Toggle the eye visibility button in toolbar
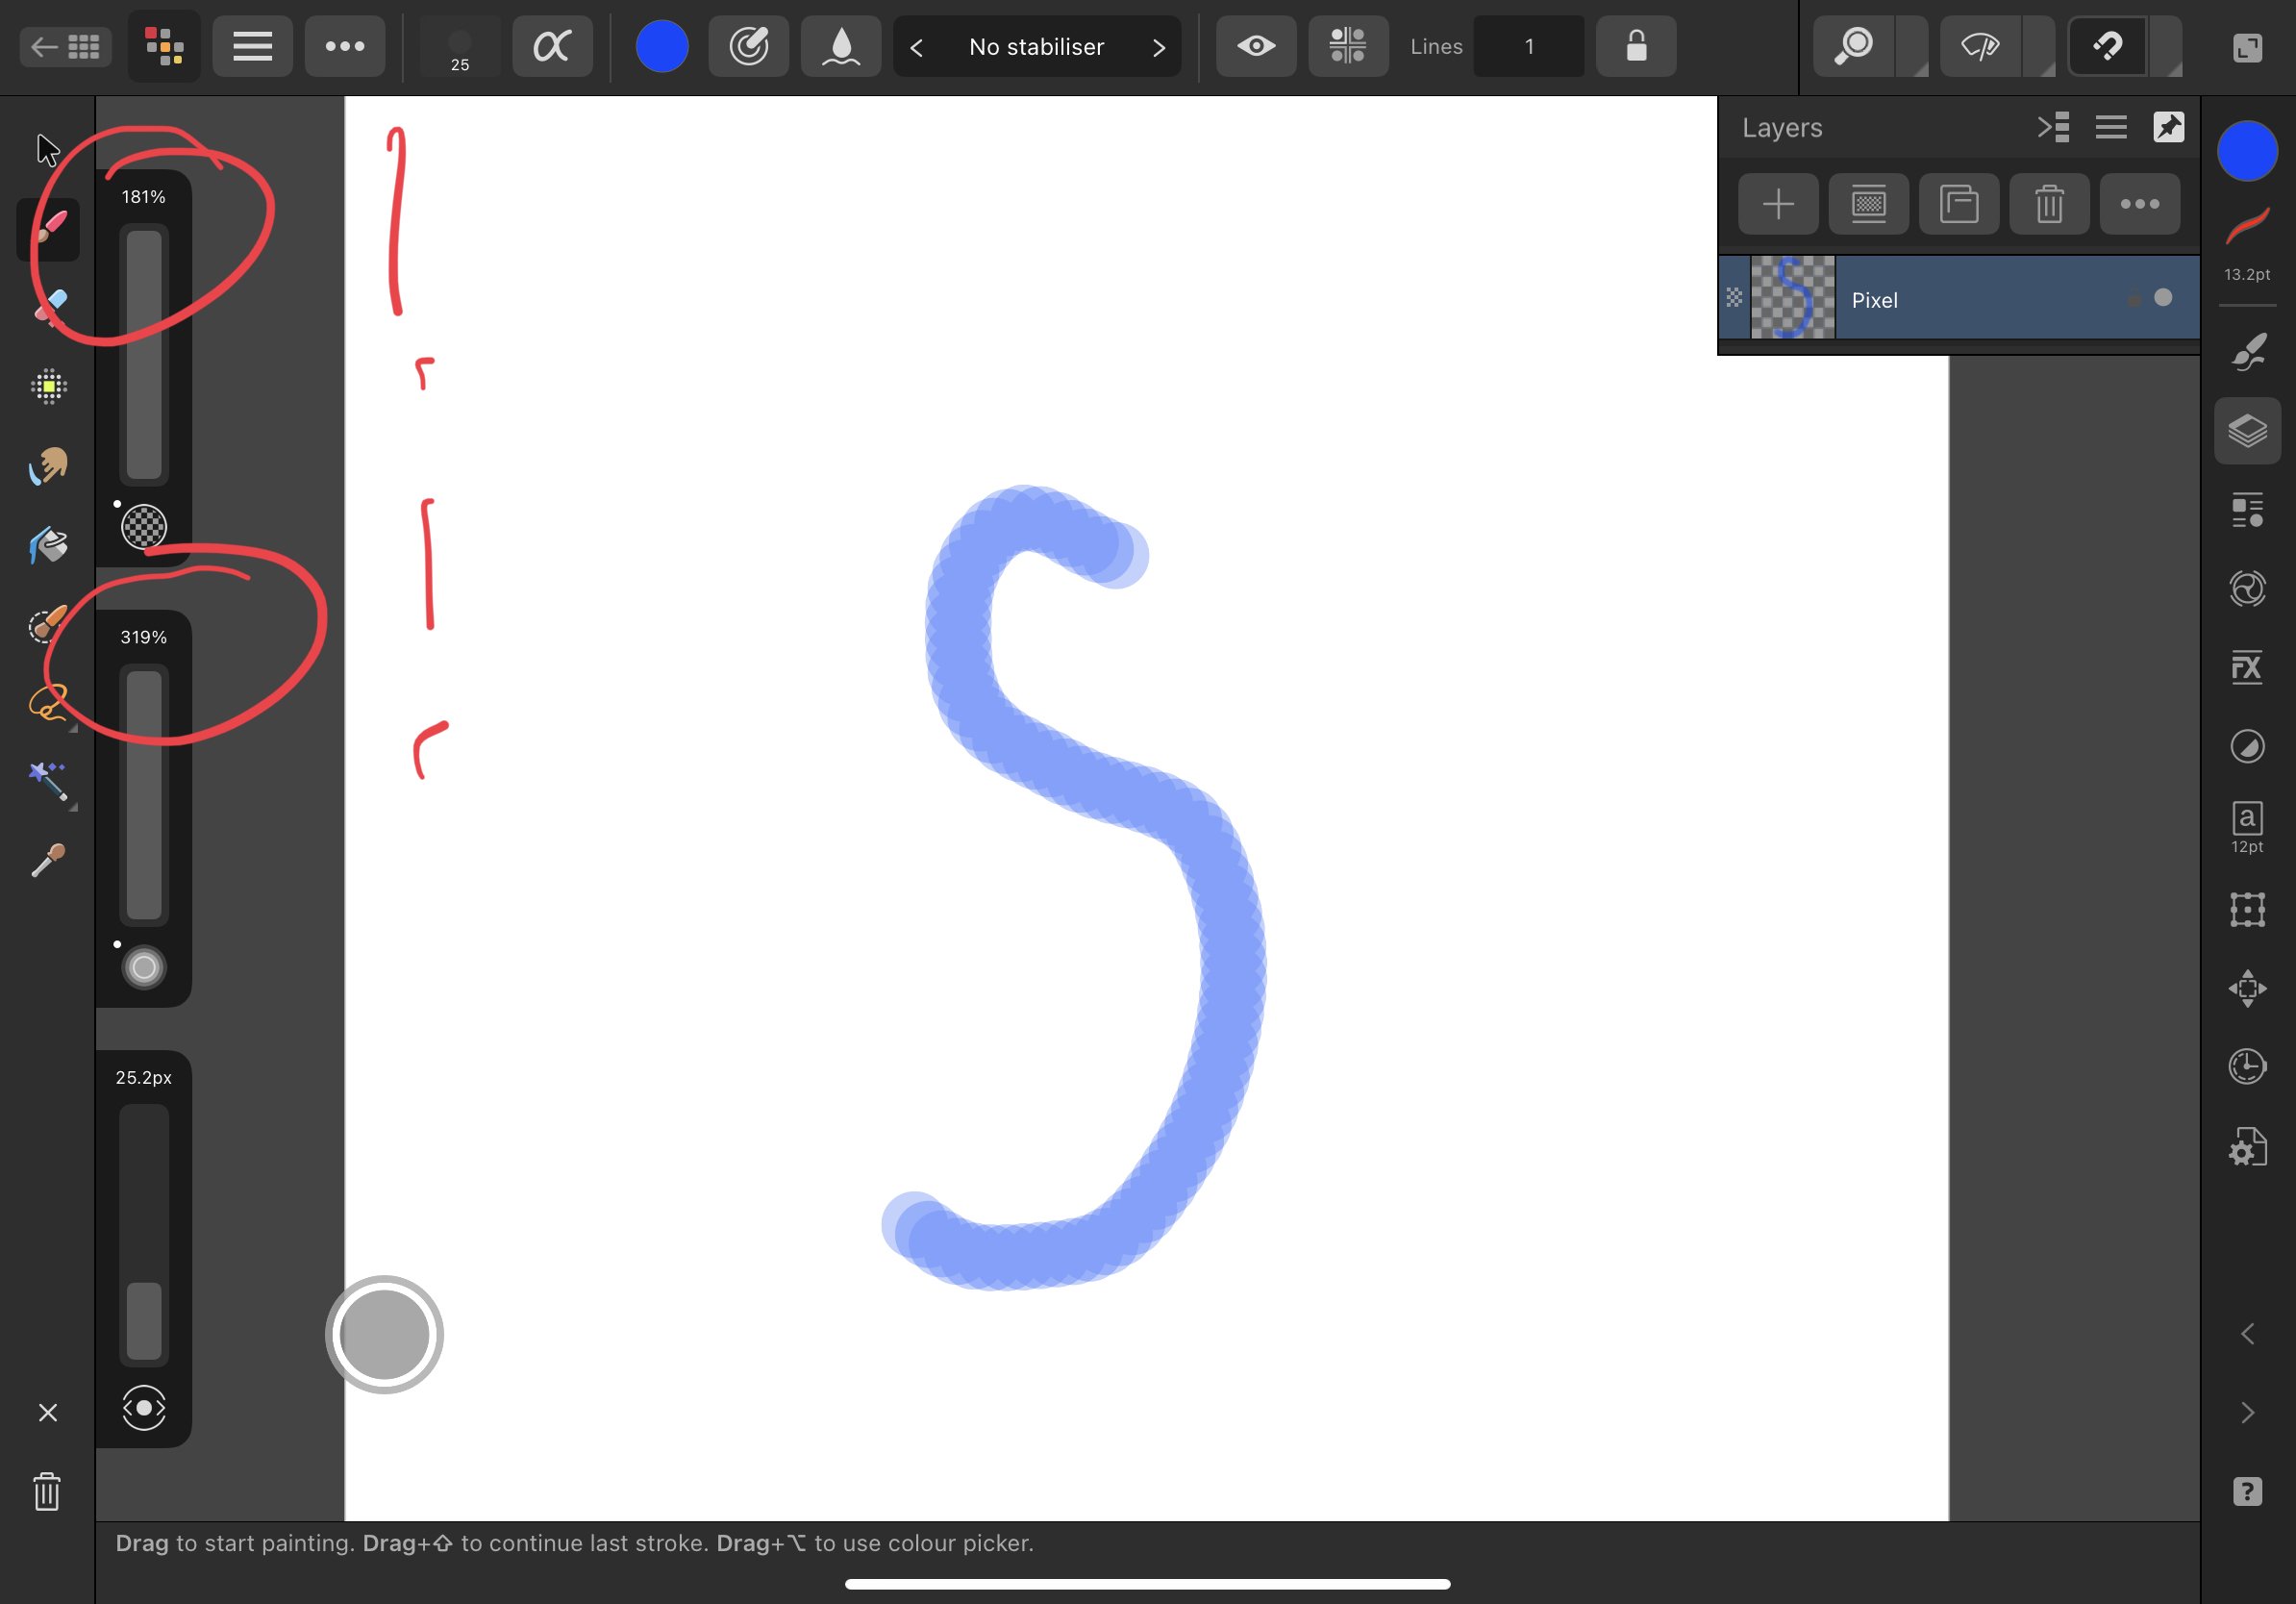 [1256, 46]
